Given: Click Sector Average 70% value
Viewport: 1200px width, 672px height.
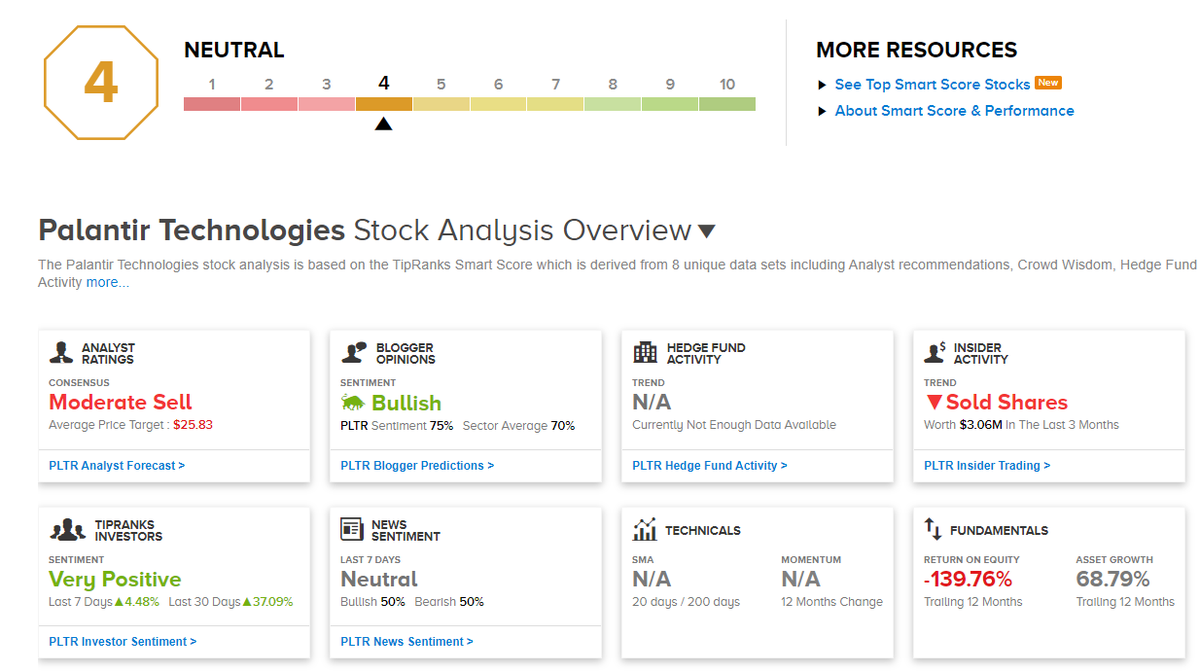Looking at the screenshot, I should pyautogui.click(x=563, y=426).
